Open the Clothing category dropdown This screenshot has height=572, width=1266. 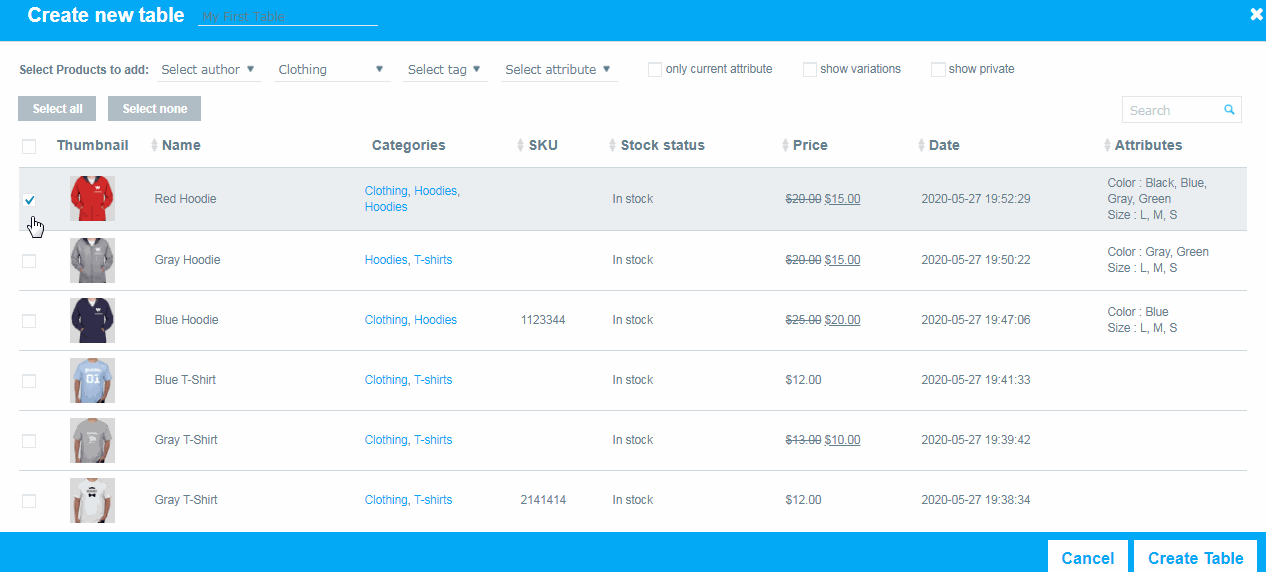tap(332, 70)
